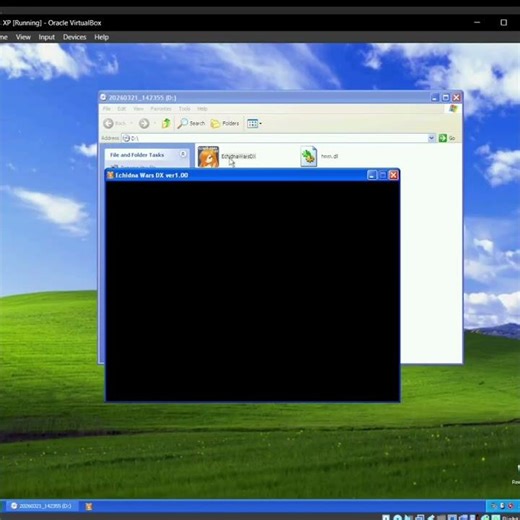Click the Explorer Back button
The image size is (520, 520).
click(x=114, y=123)
